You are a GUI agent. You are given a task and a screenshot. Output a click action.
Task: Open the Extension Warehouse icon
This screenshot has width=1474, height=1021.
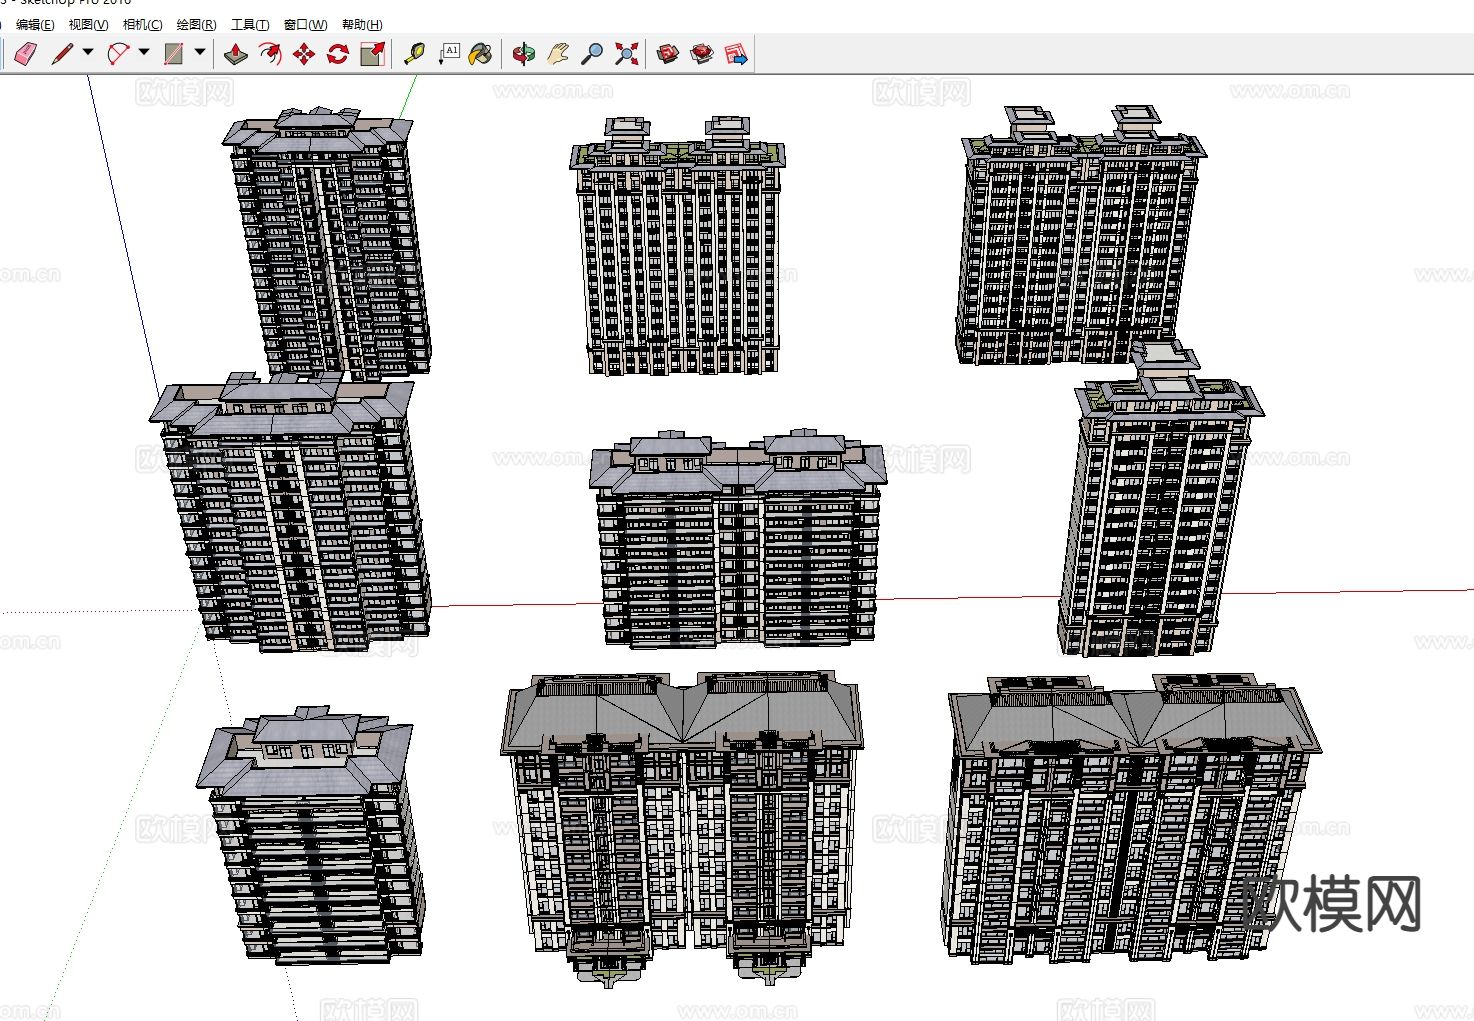pos(702,53)
